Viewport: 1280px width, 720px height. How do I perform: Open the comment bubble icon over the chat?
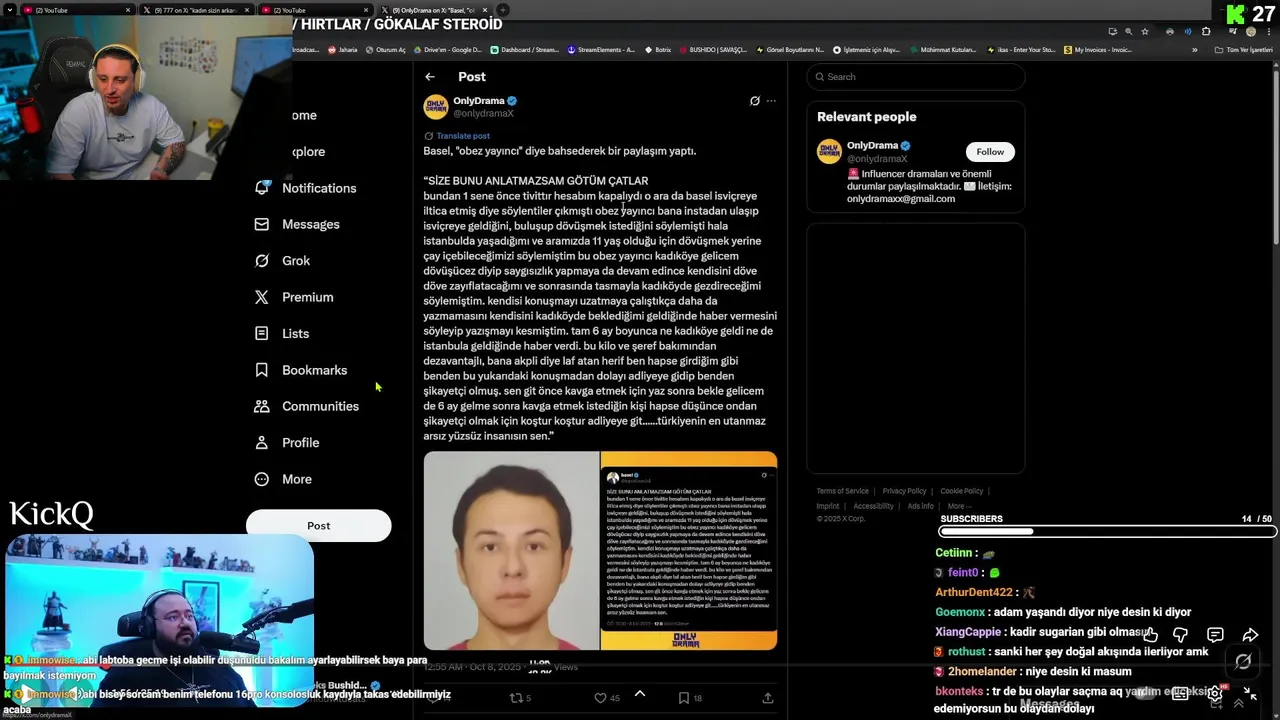(1215, 635)
